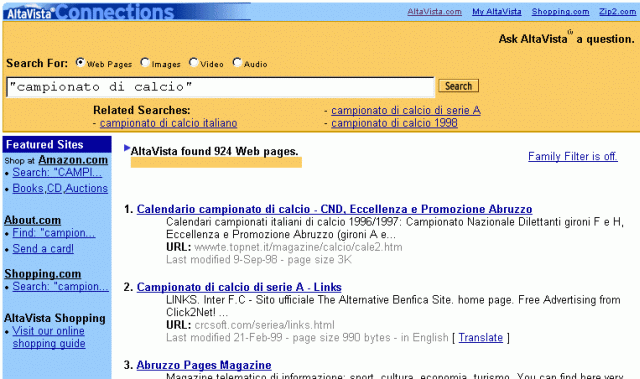Click the Family Filter is off link
This screenshot has width=640, height=379.
click(573, 156)
